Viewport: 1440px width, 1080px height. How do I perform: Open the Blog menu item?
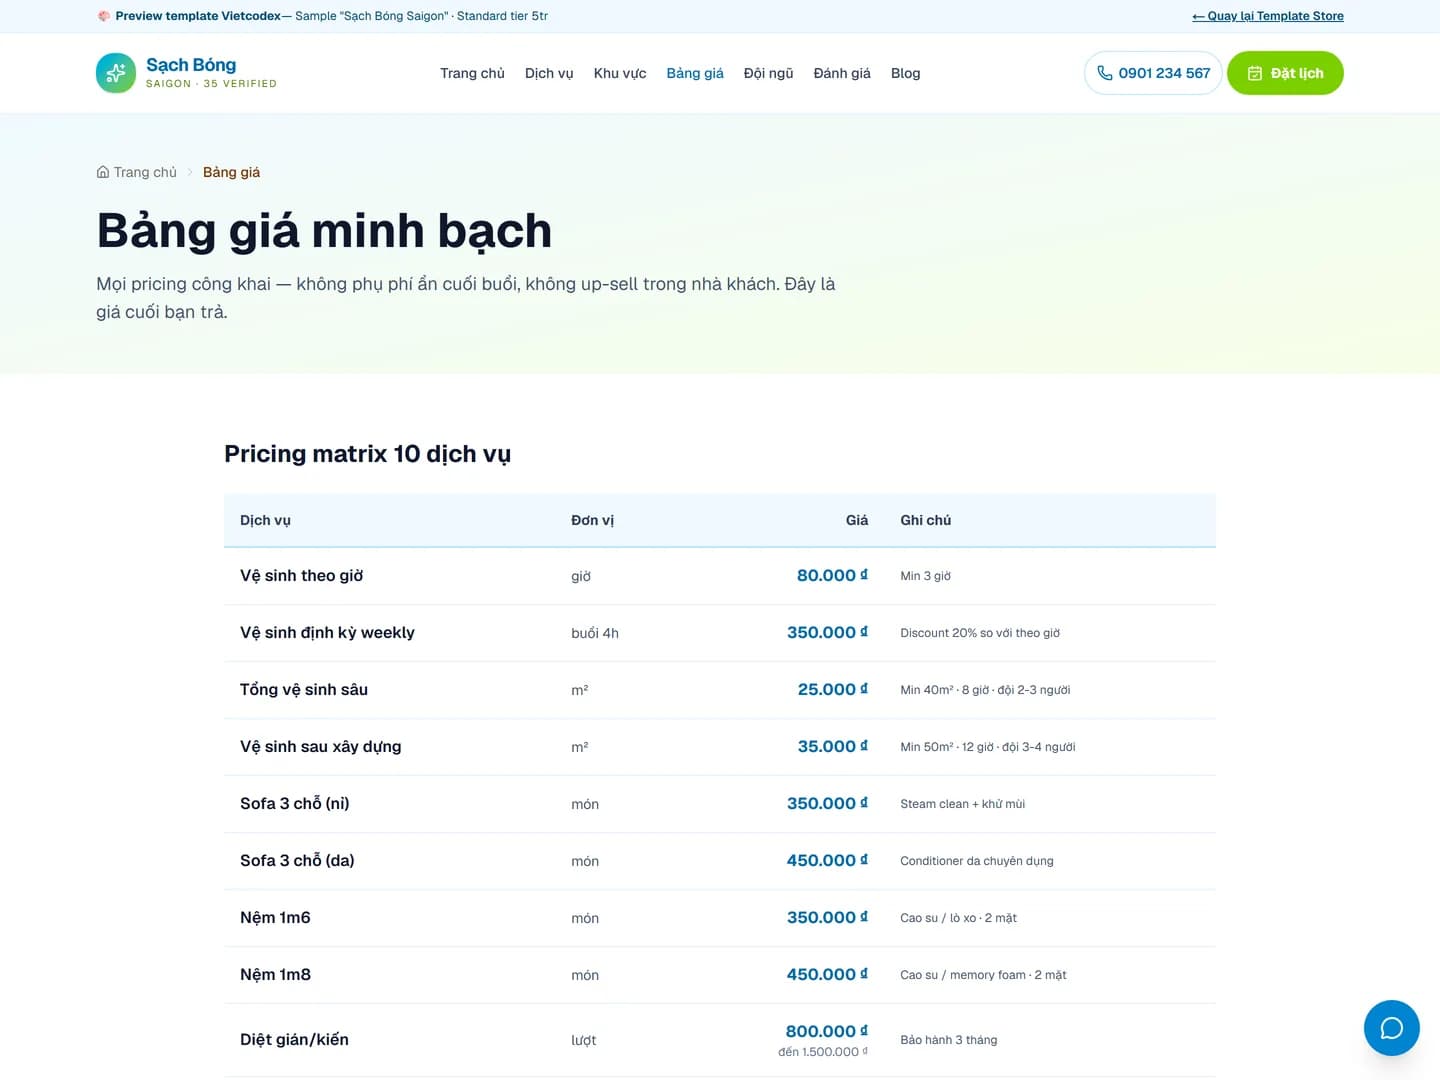(x=905, y=73)
